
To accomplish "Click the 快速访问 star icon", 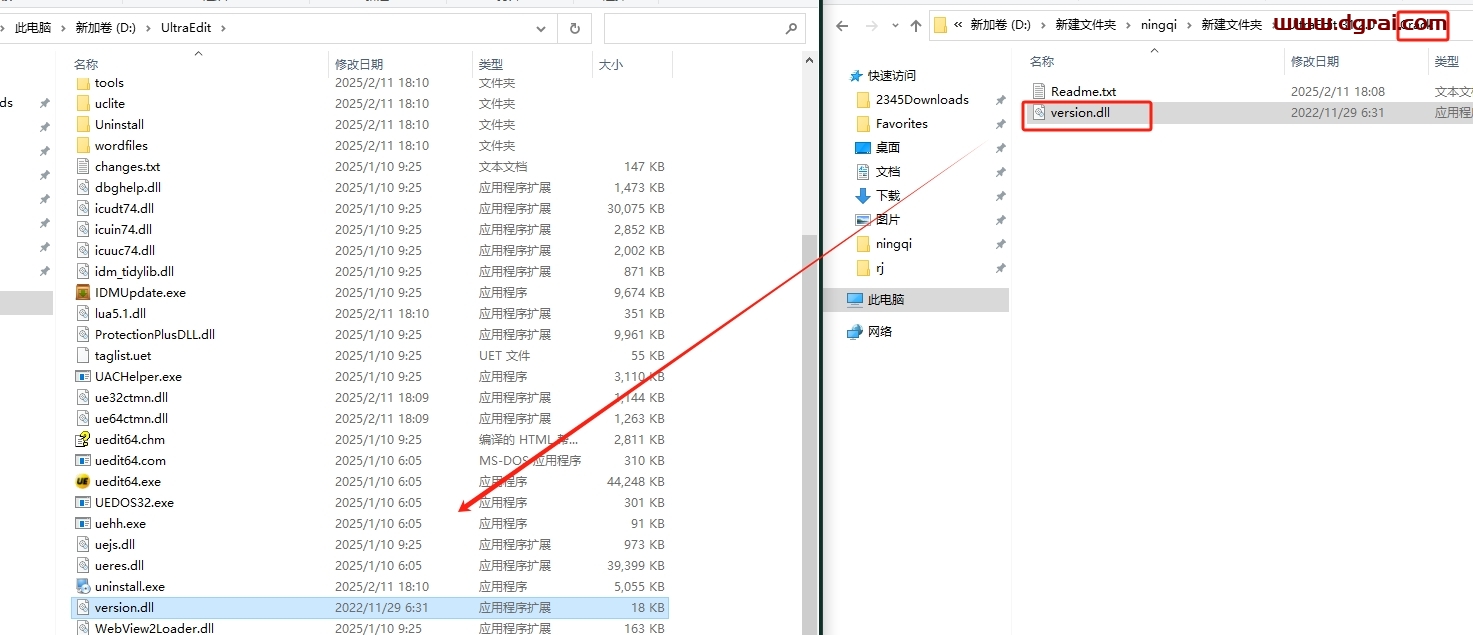I will coord(855,76).
